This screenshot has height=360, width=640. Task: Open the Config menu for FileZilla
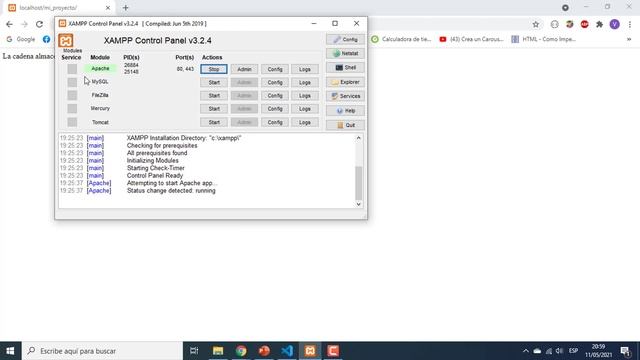[275, 96]
